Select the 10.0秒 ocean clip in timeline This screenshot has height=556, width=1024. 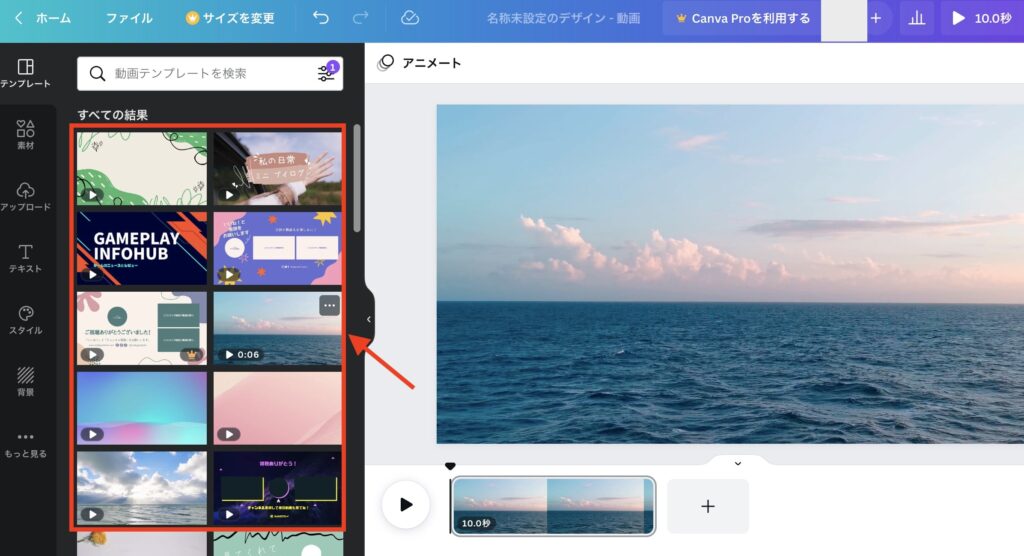(x=553, y=506)
